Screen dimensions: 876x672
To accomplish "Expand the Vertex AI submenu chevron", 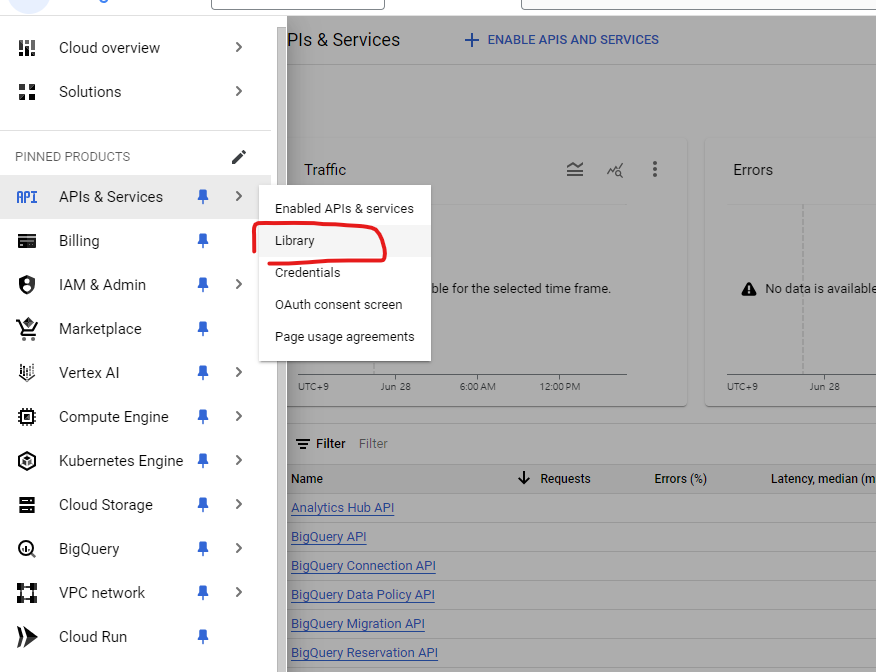I will click(x=239, y=373).
